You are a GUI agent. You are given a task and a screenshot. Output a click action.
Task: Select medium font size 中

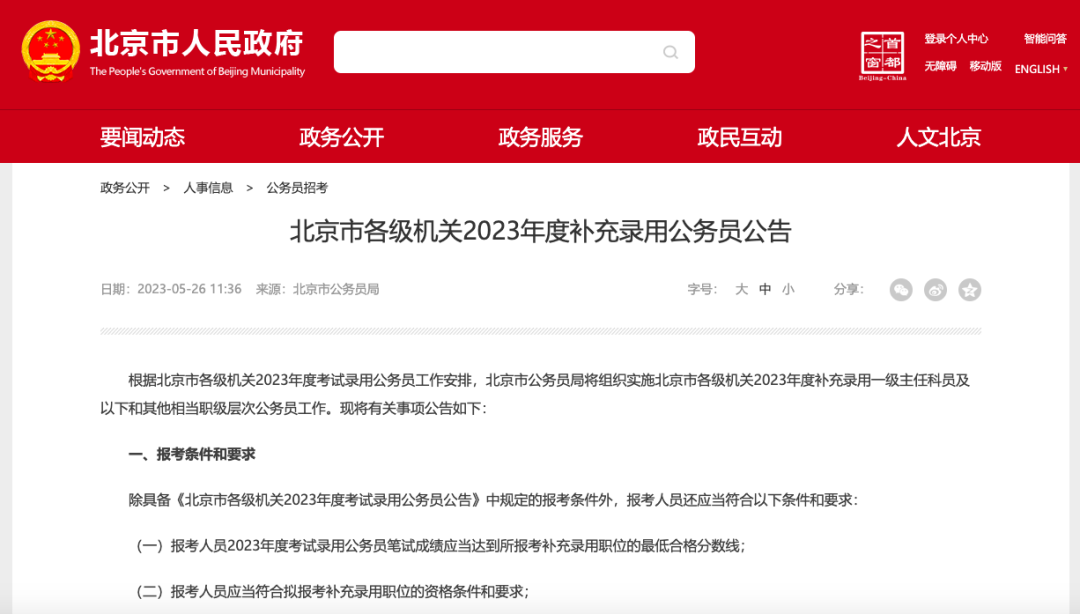coord(765,289)
